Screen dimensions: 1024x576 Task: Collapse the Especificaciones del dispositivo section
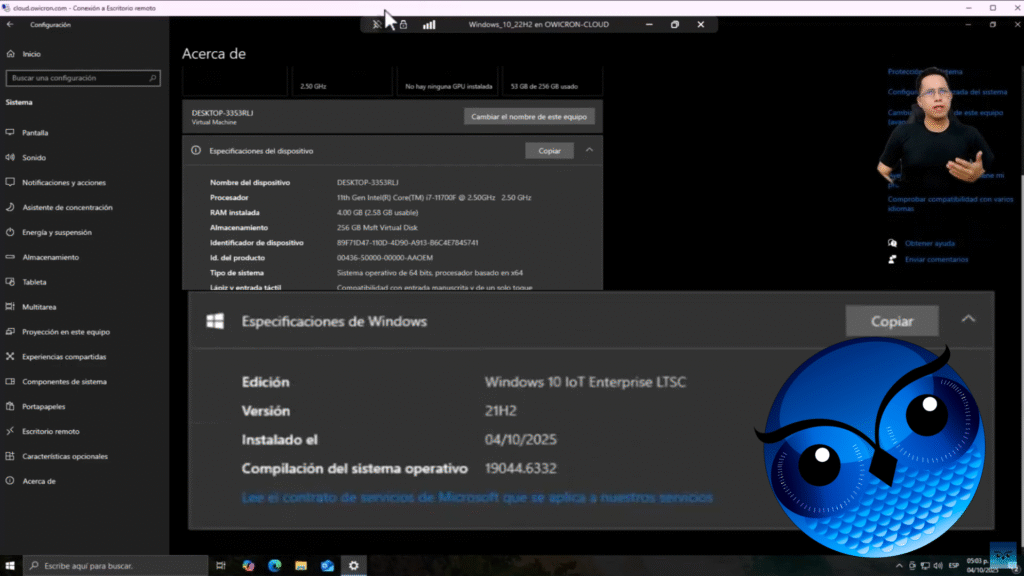589,150
